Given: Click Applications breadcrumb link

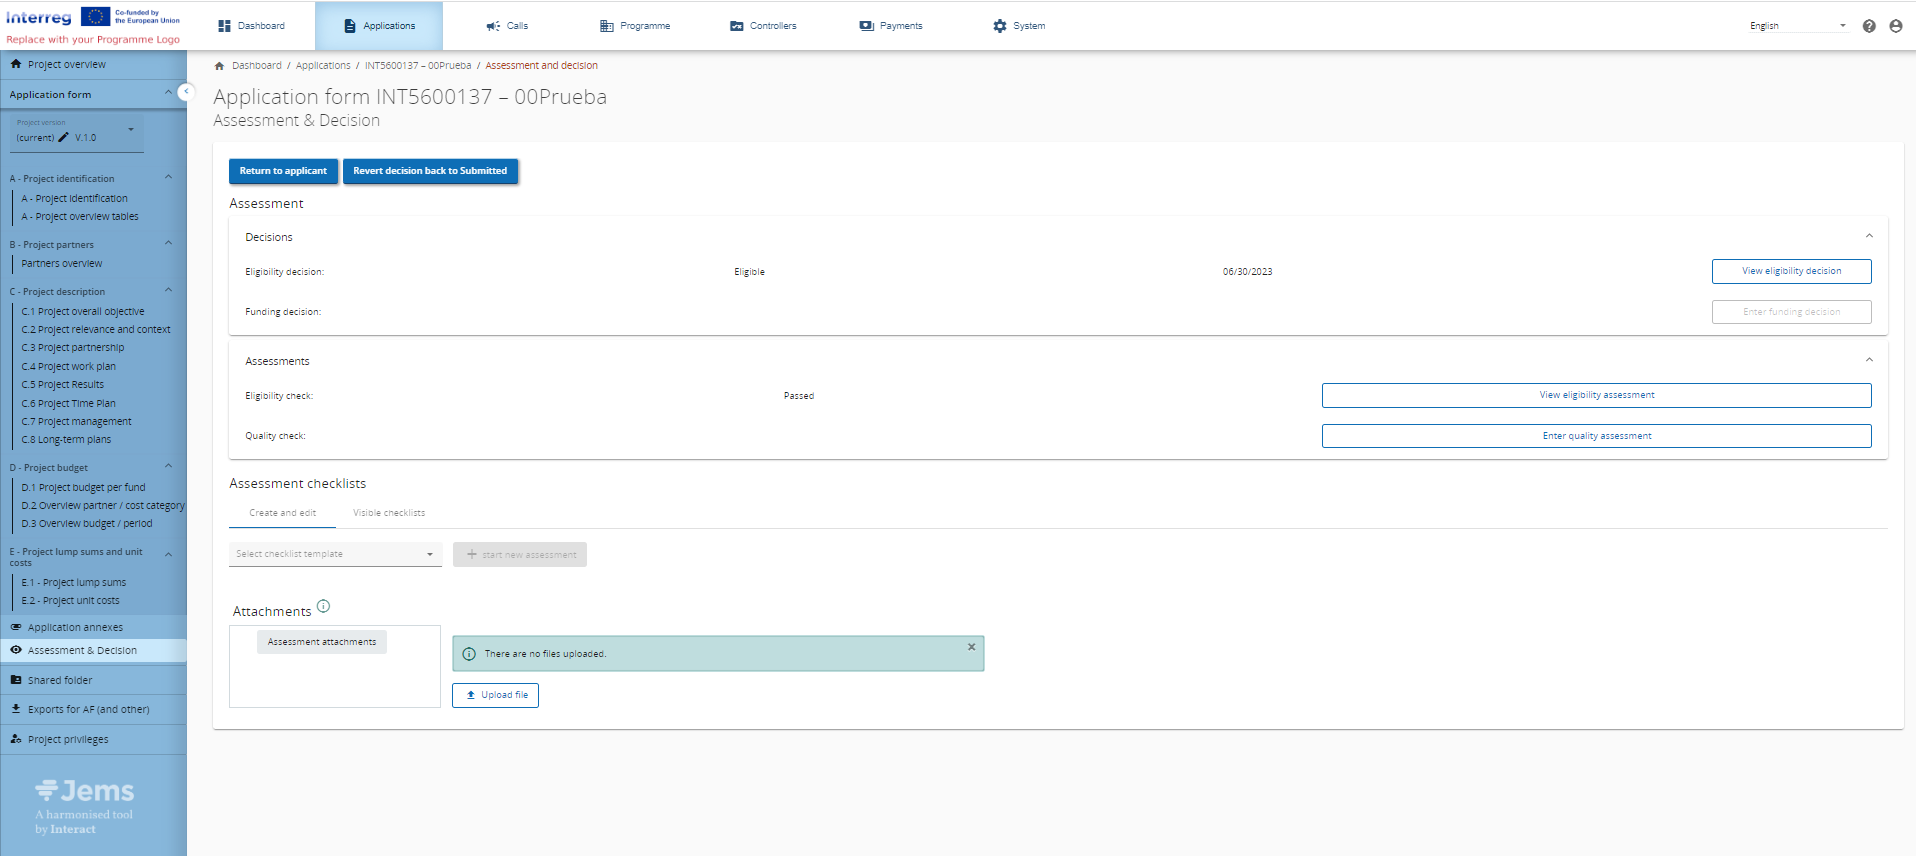Looking at the screenshot, I should (323, 66).
